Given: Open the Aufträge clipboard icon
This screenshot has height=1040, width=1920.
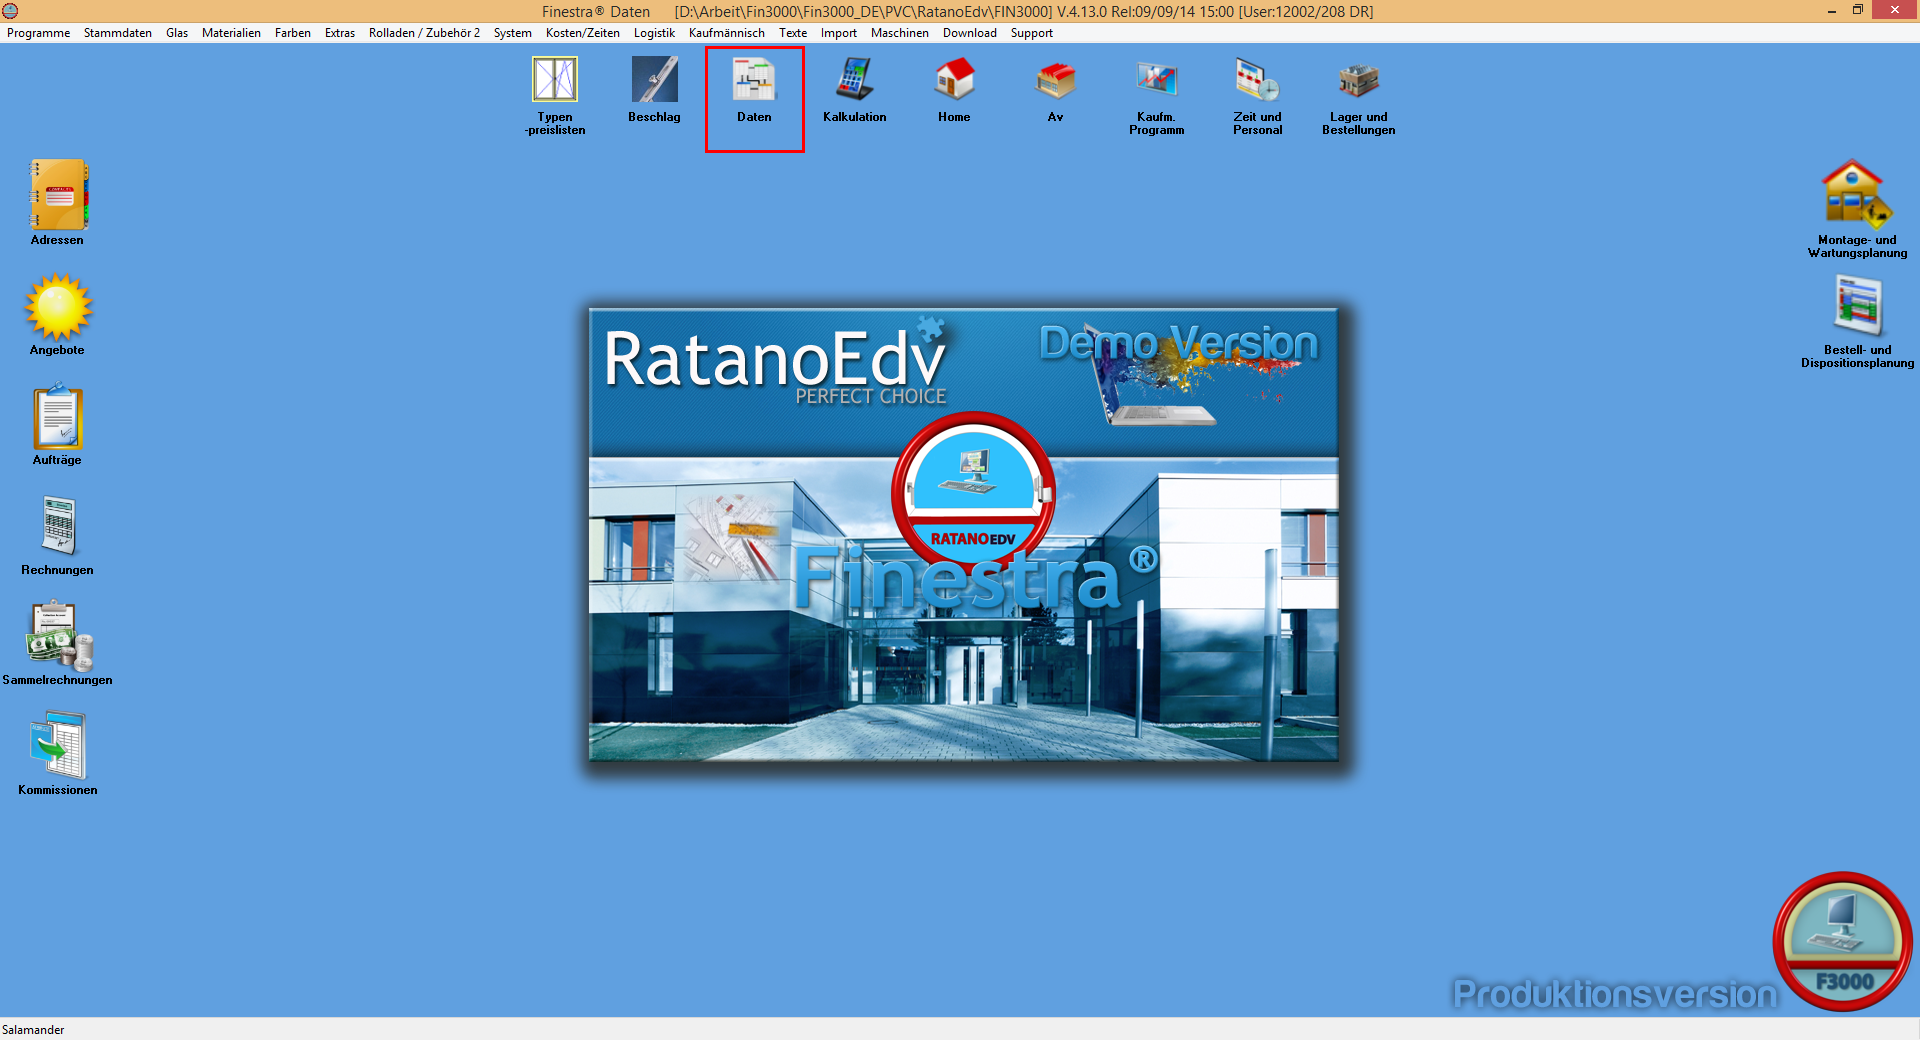Looking at the screenshot, I should pyautogui.click(x=58, y=416).
